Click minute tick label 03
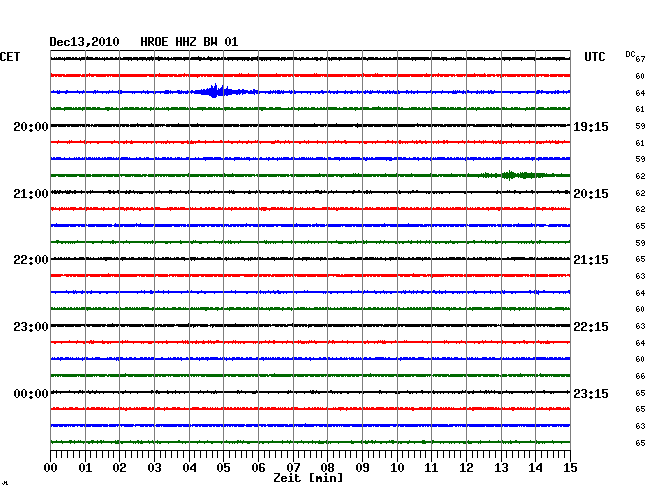This screenshot has width=650, height=494. (x=154, y=468)
